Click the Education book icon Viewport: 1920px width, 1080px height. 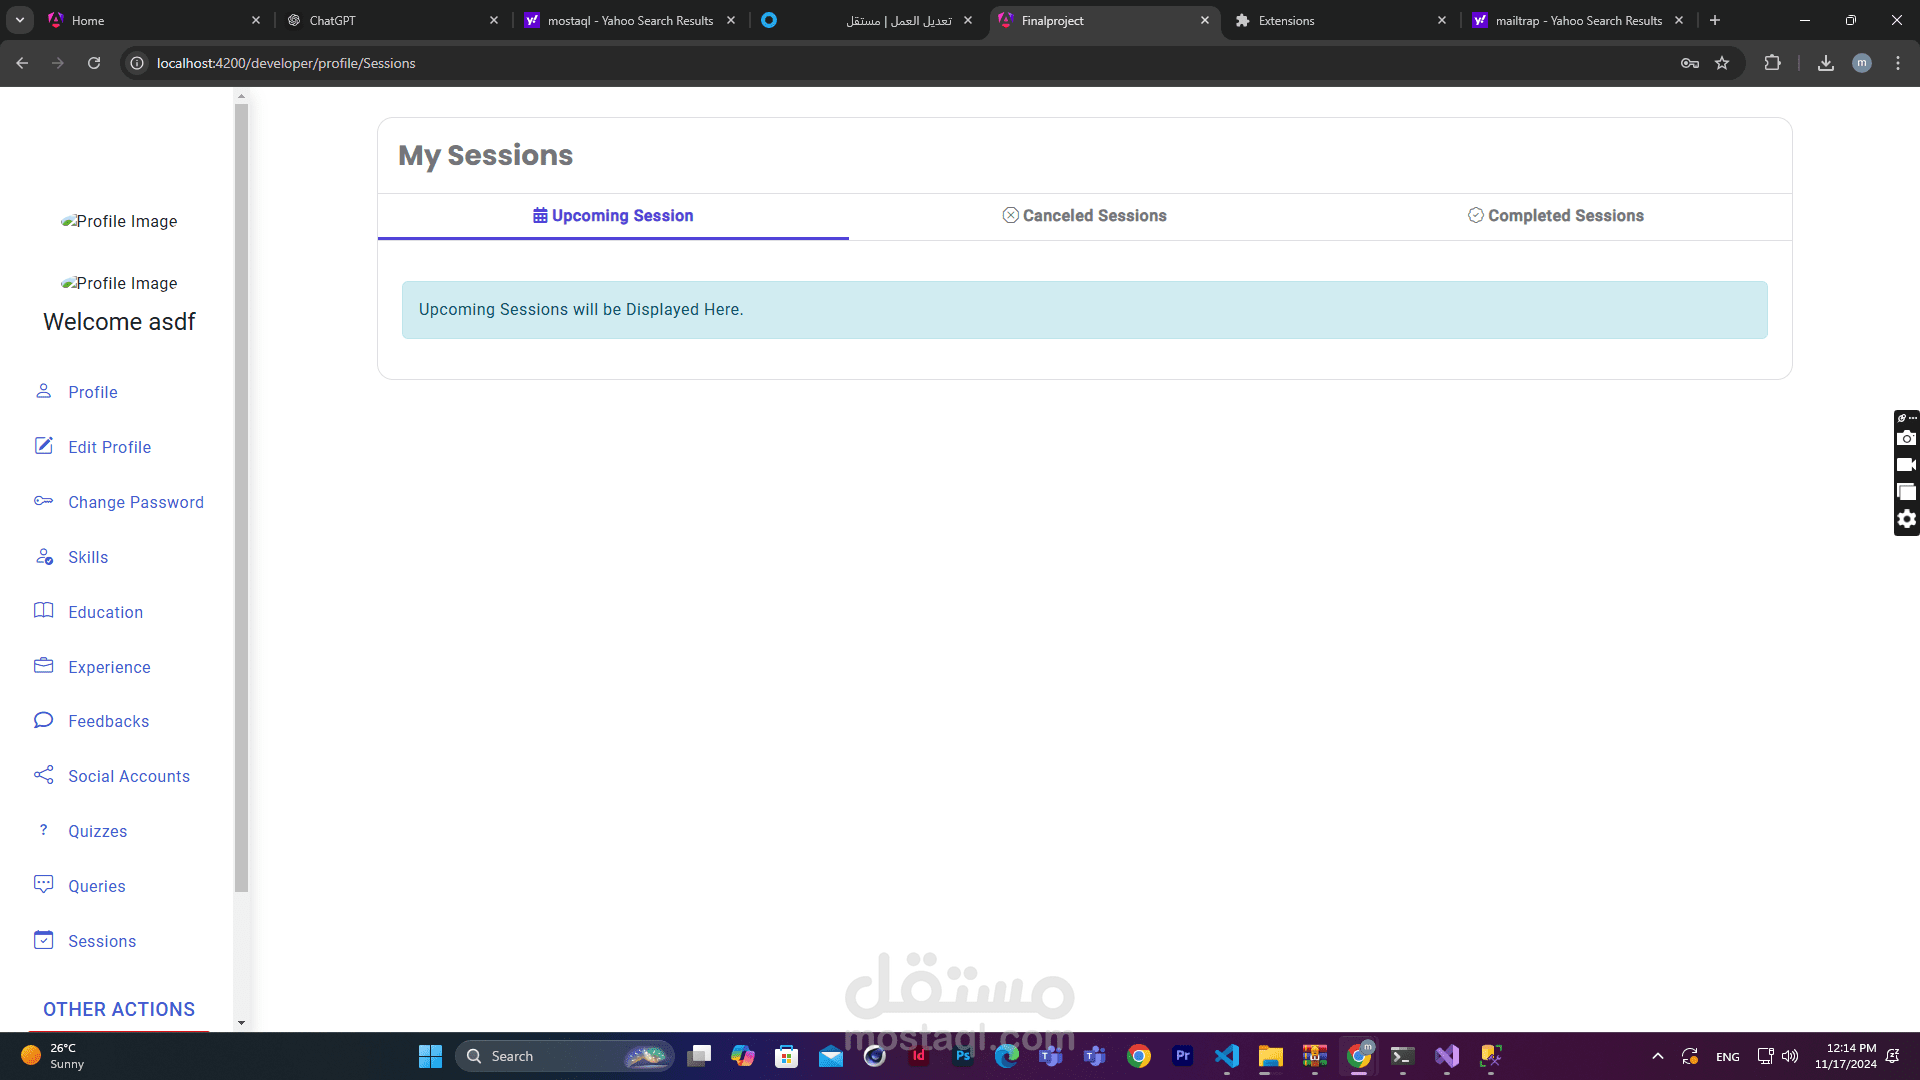pos(43,611)
